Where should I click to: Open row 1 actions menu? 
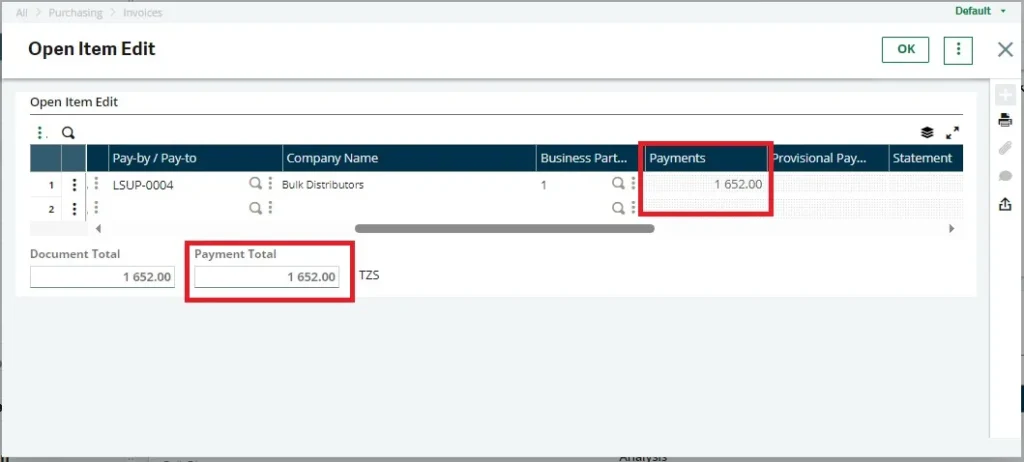pyautogui.click(x=74, y=184)
